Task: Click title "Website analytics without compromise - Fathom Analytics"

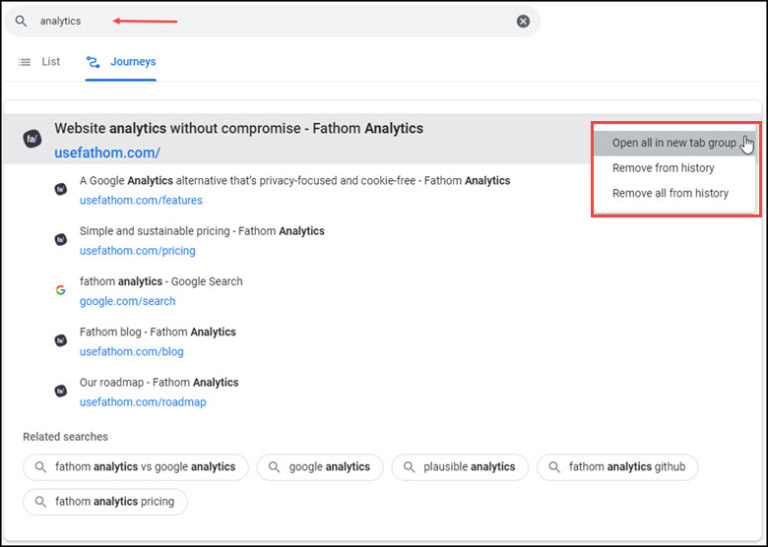Action: point(239,128)
